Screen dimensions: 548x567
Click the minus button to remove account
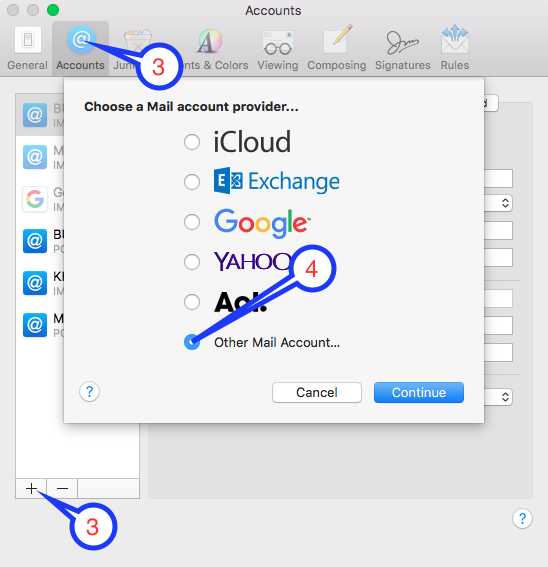click(62, 489)
